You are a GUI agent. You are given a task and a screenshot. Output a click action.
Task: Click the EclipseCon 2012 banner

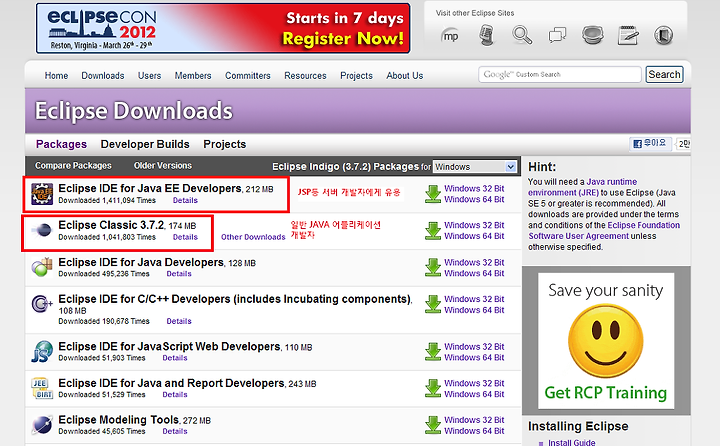click(x=223, y=28)
